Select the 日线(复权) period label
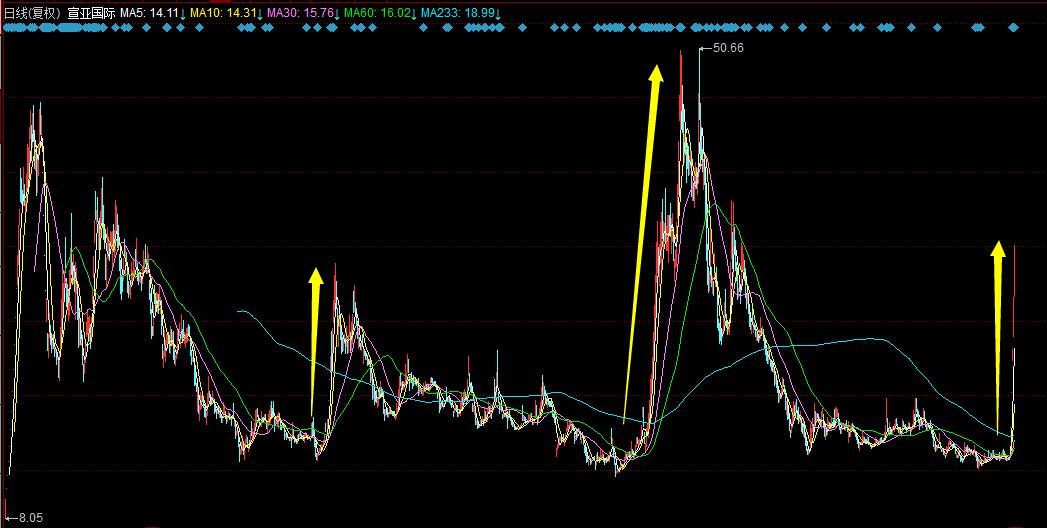The width and height of the screenshot is (1047, 528). coord(33,13)
